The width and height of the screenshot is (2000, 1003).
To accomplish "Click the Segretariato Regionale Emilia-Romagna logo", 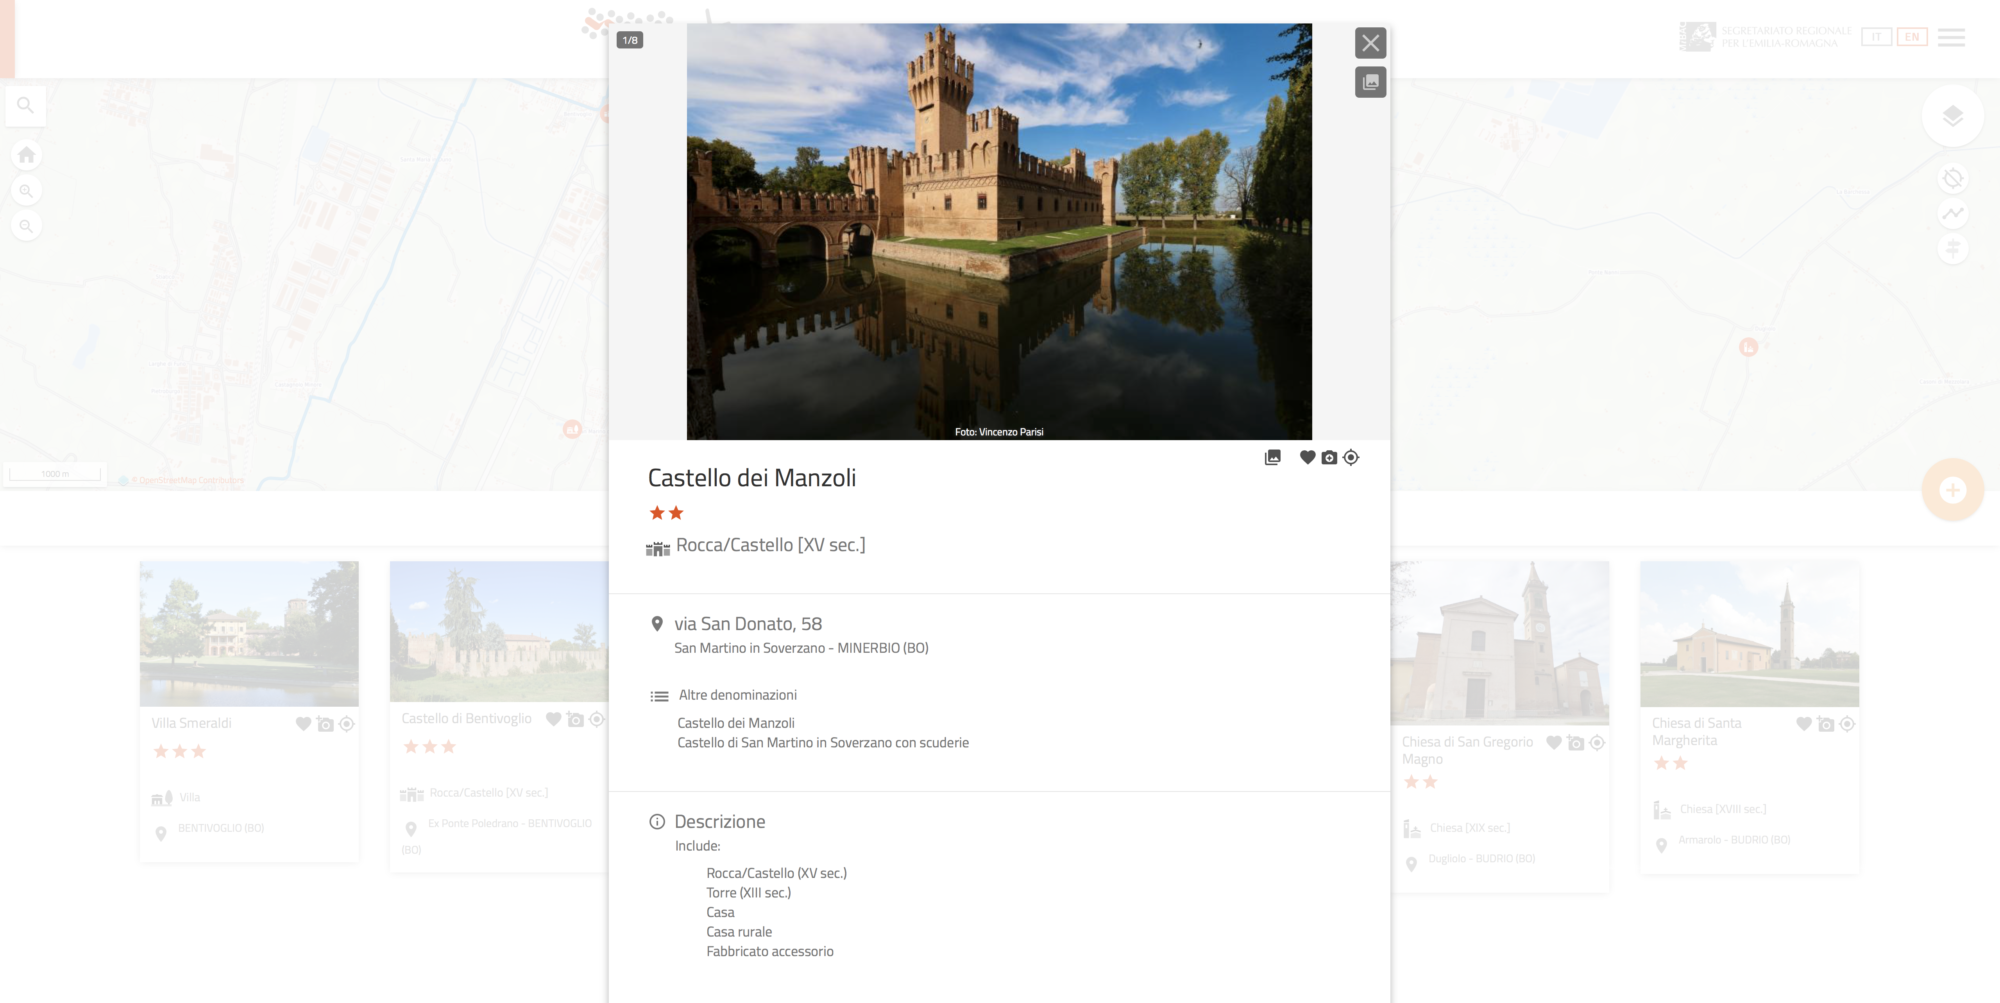I will click(1765, 37).
